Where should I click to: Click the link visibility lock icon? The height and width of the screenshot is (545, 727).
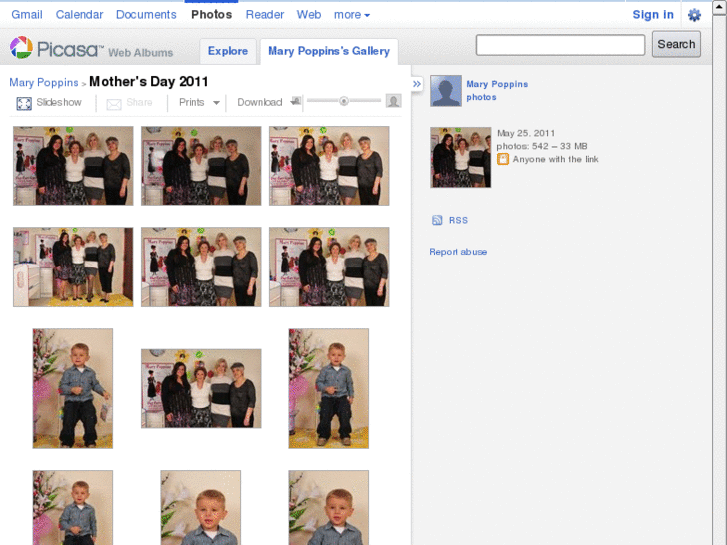pyautogui.click(x=503, y=160)
